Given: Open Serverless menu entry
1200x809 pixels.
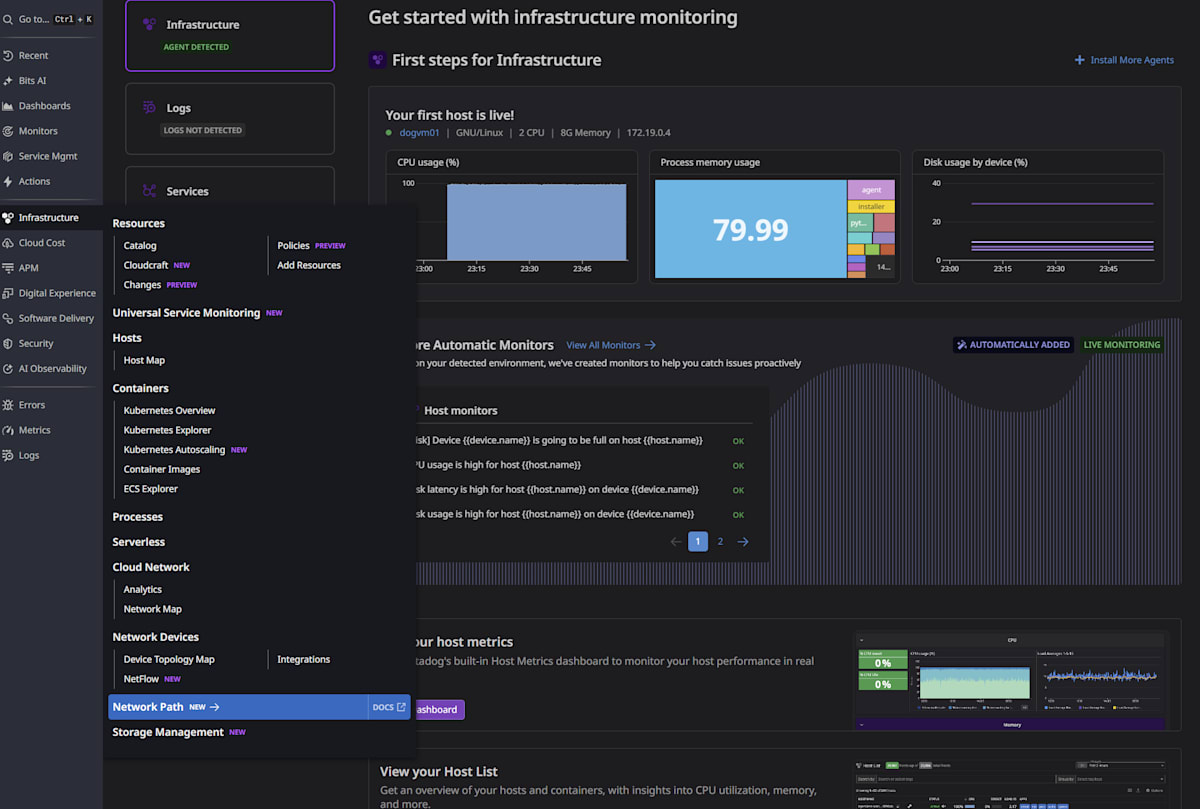Looking at the screenshot, I should click(x=138, y=542).
